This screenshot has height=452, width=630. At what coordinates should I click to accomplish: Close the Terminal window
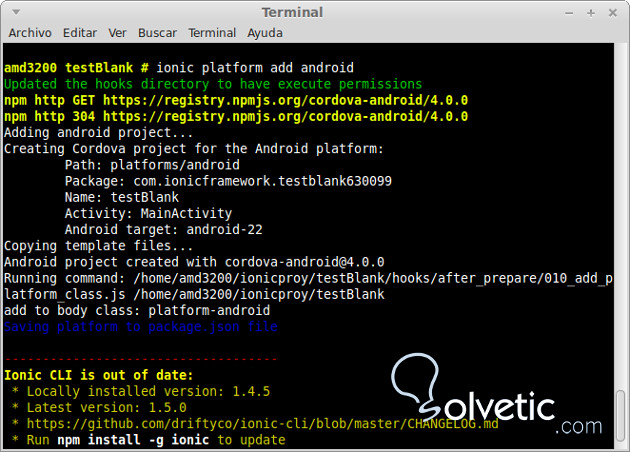coord(613,13)
